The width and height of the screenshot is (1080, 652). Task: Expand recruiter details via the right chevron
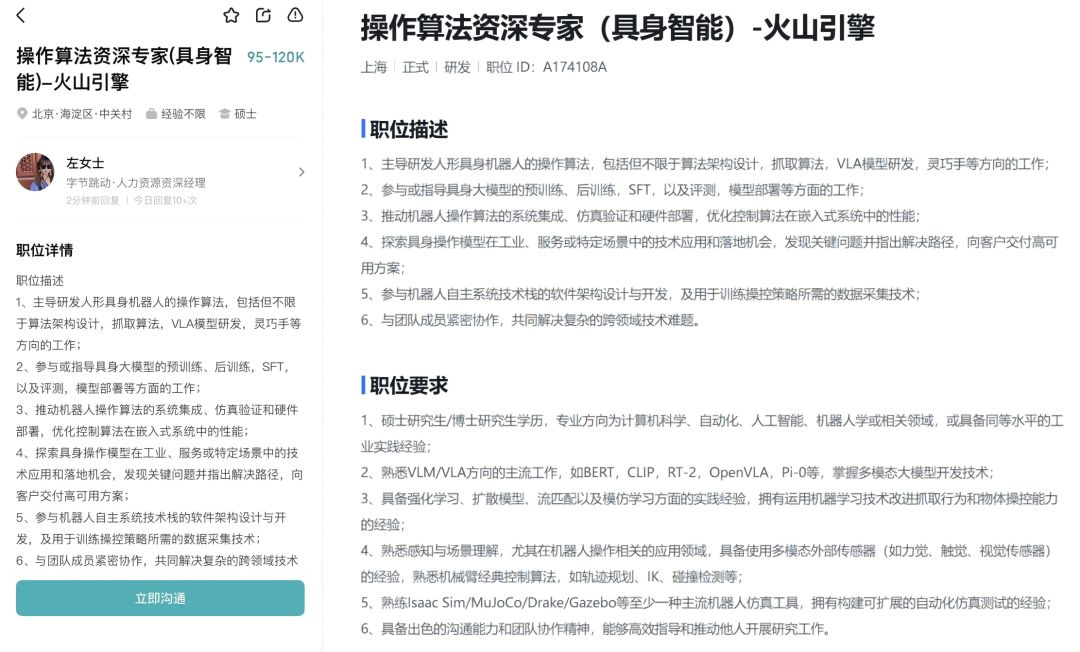(x=301, y=172)
